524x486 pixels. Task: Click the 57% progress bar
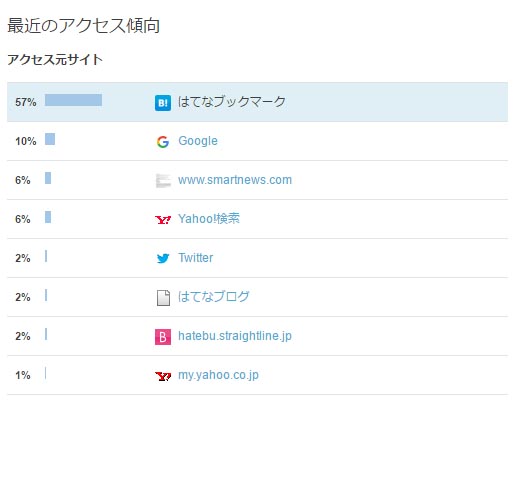[74, 100]
